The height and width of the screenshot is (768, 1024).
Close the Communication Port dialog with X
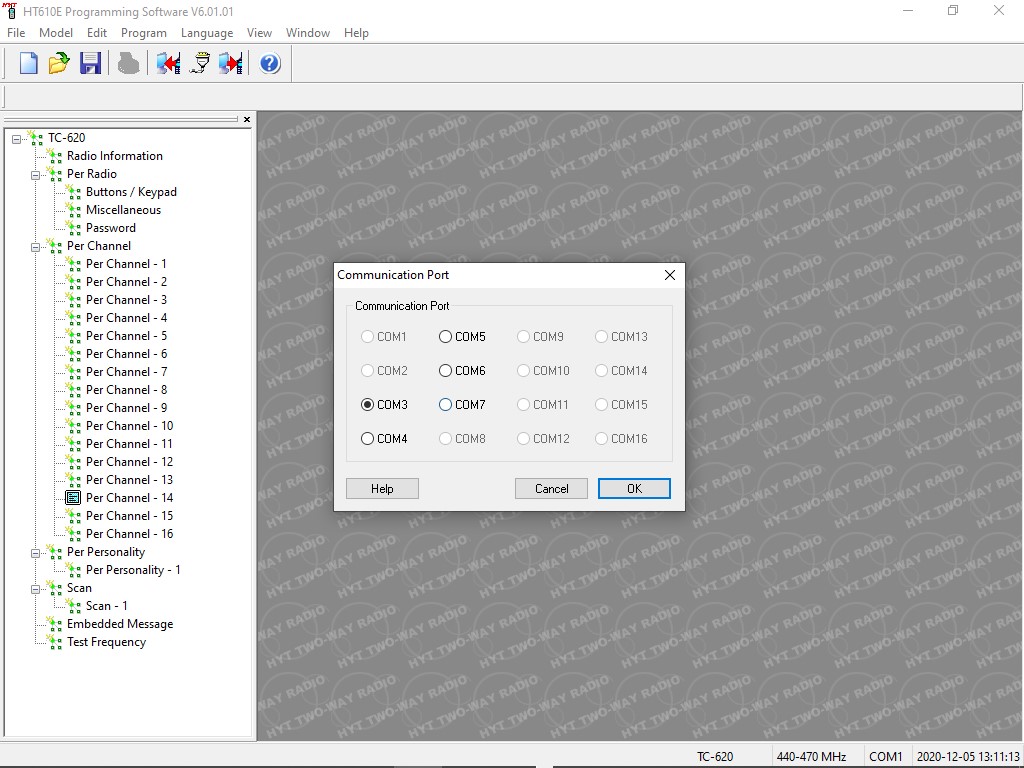(669, 275)
